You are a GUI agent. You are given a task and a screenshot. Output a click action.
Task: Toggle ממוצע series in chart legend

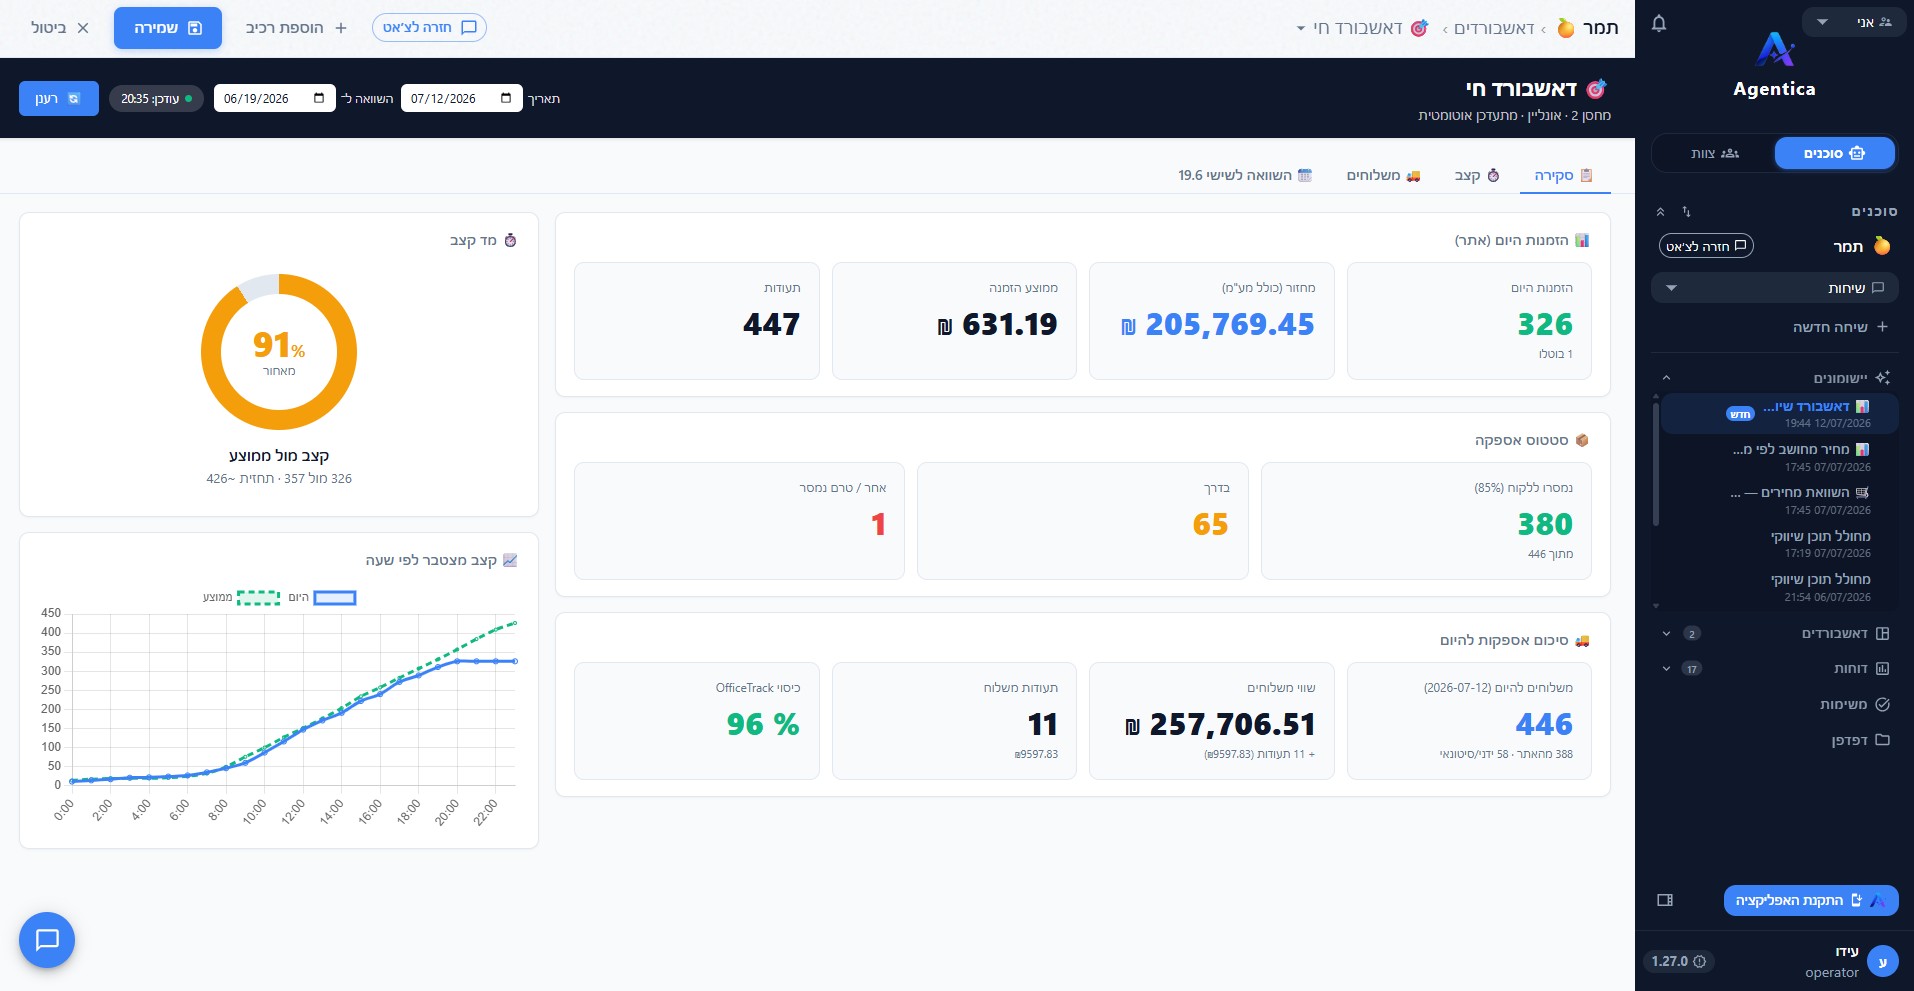[241, 597]
